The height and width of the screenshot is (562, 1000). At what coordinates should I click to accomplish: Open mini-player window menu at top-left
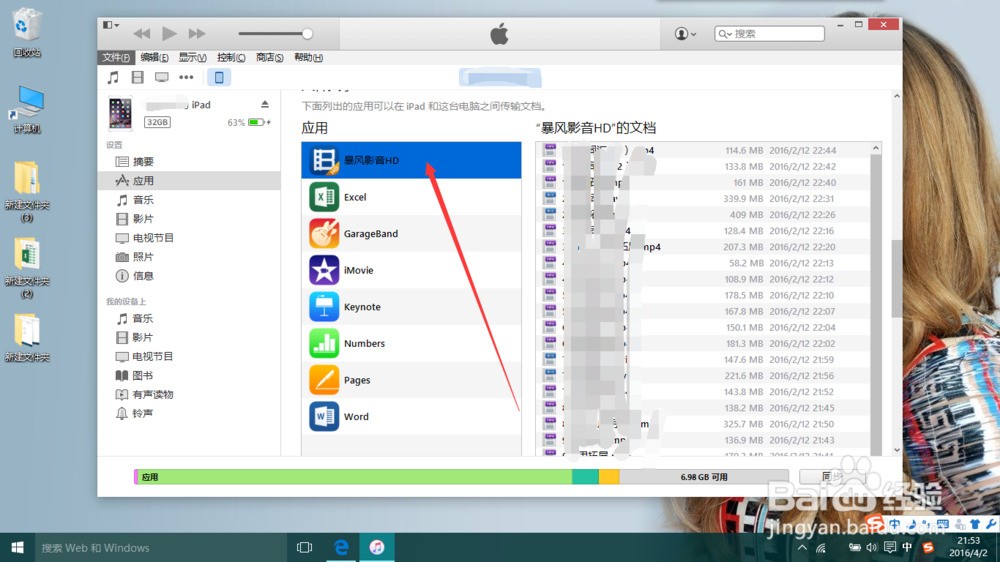tap(111, 25)
